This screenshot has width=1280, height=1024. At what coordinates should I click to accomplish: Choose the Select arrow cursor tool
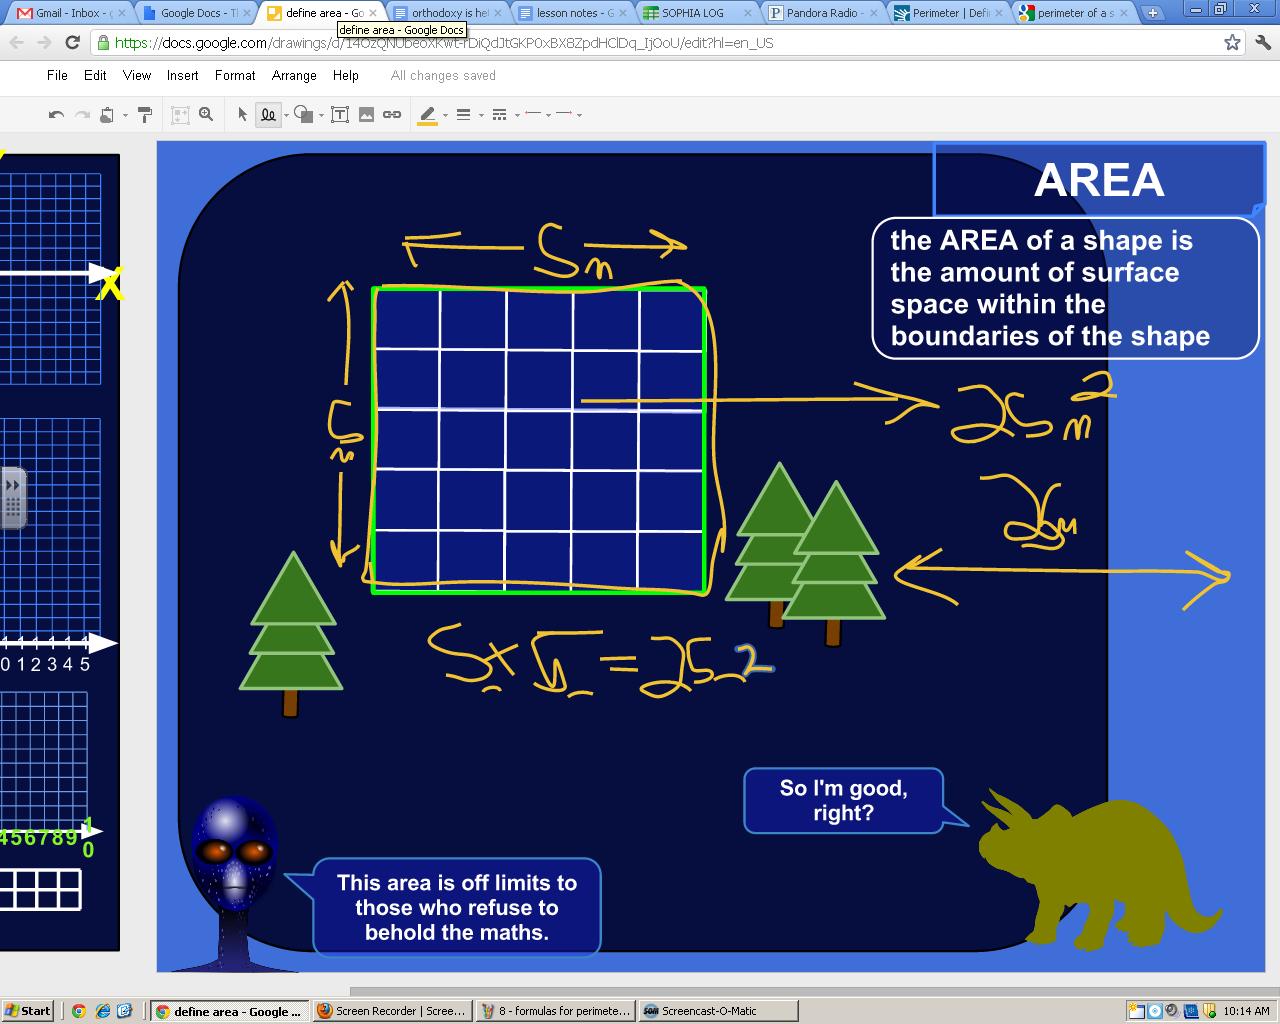(x=242, y=115)
